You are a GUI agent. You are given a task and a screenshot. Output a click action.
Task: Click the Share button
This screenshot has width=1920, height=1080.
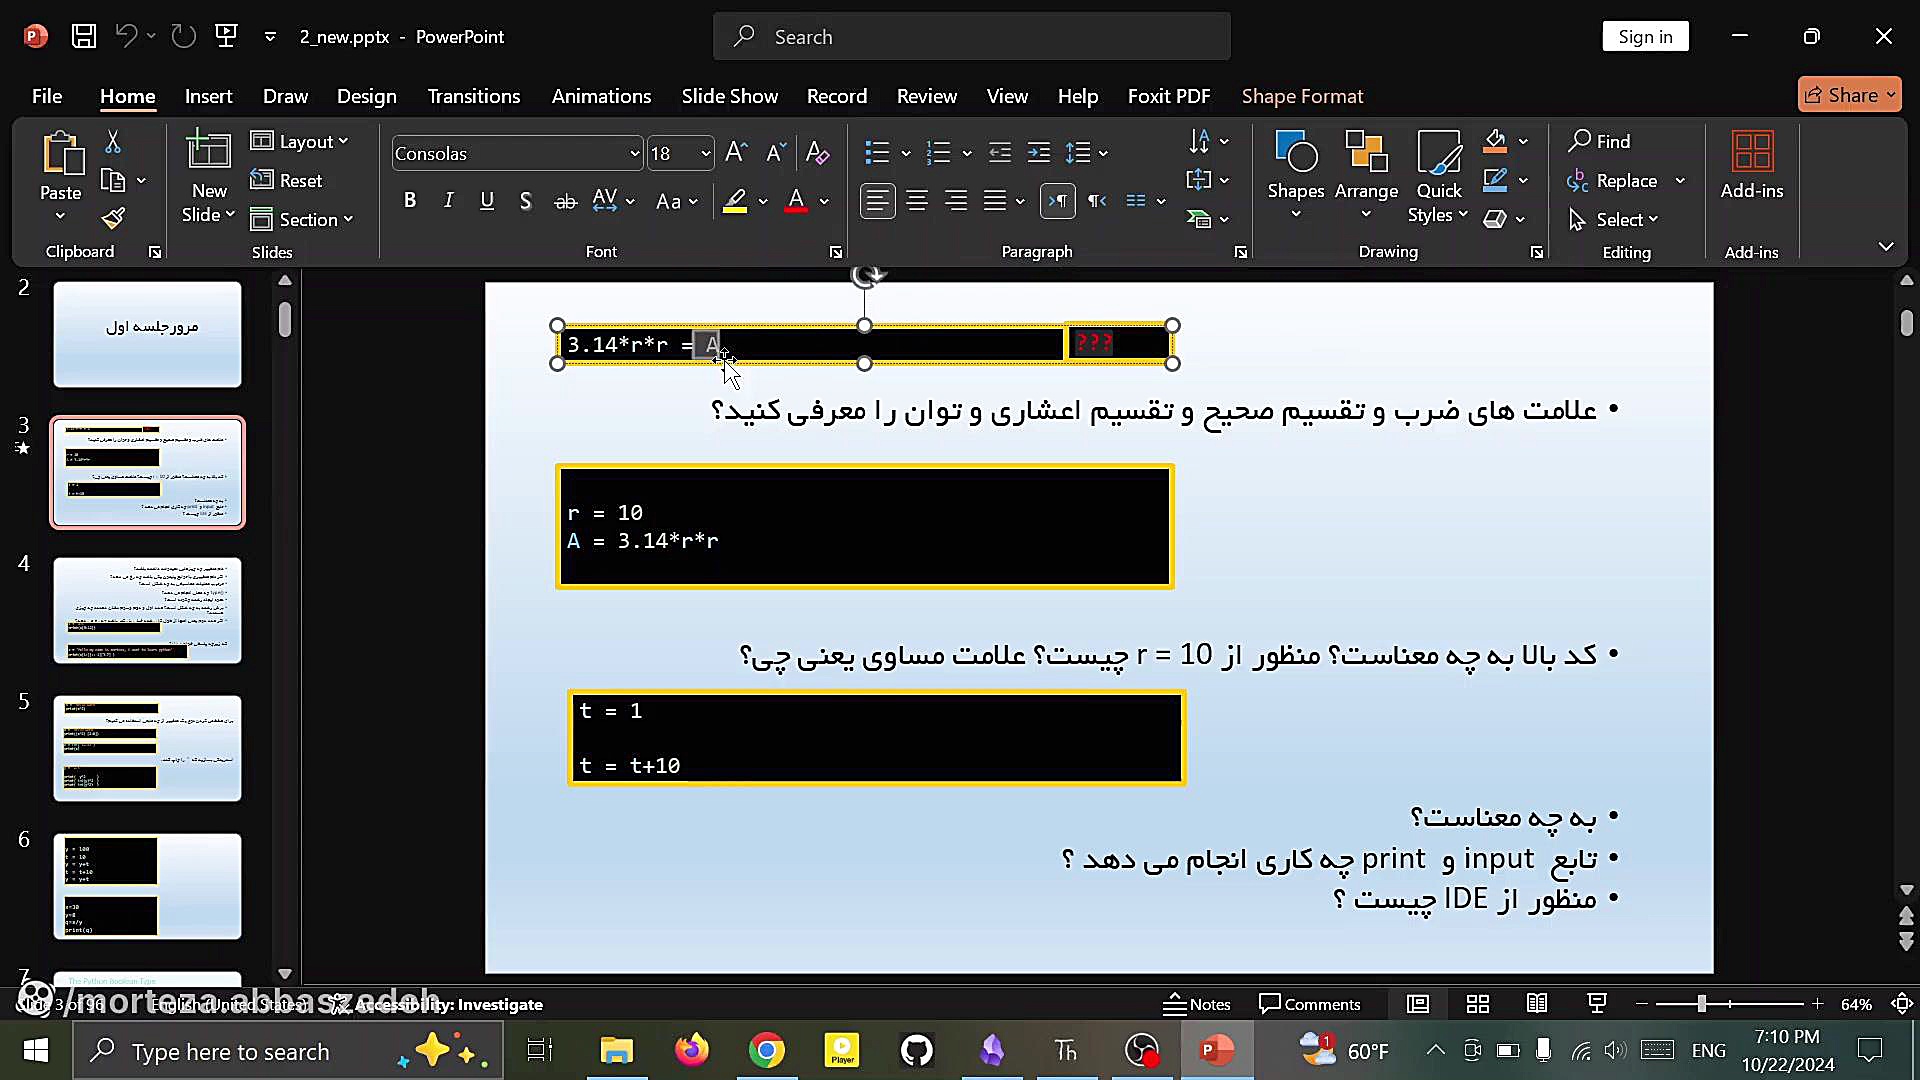point(1842,95)
